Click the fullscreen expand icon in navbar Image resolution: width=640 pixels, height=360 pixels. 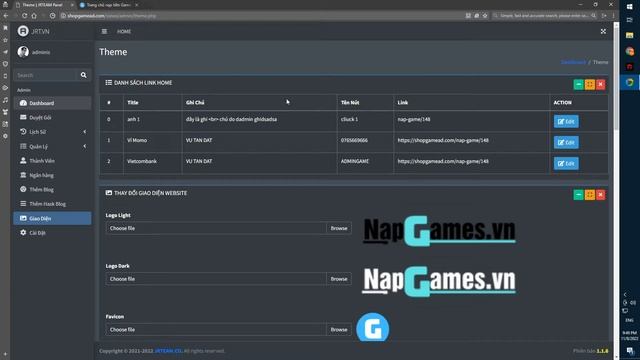[x=603, y=31]
